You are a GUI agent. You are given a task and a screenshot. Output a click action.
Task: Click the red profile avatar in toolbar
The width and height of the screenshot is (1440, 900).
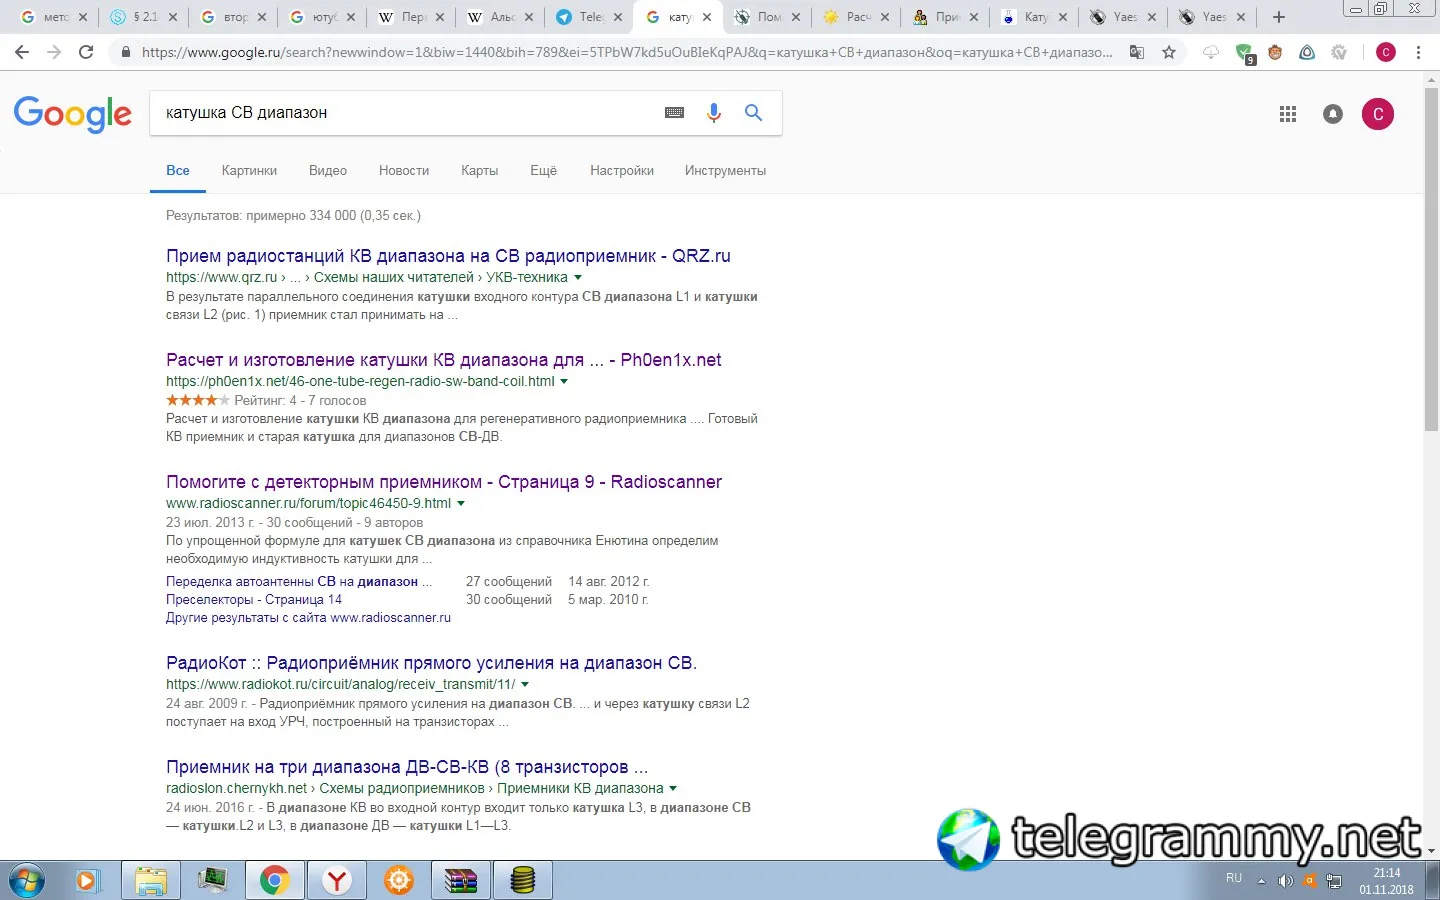(x=1385, y=52)
